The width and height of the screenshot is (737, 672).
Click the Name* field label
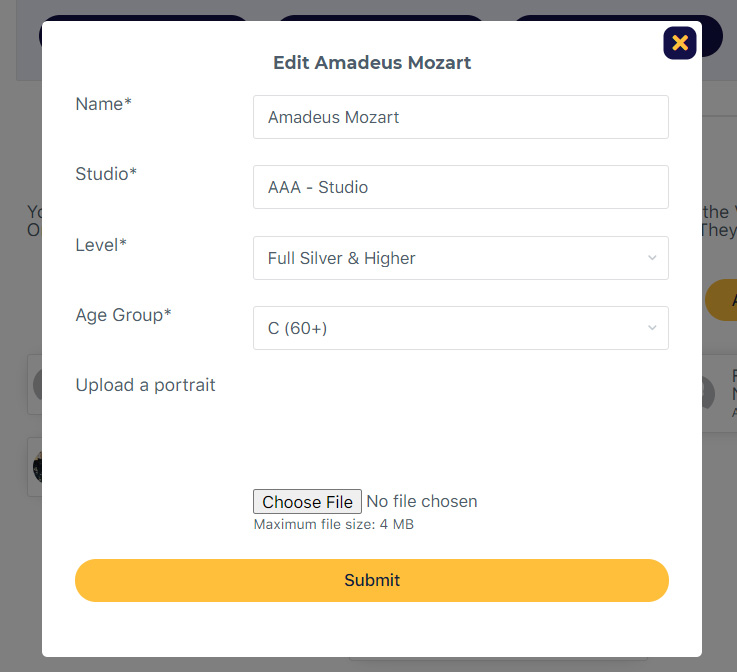103,104
